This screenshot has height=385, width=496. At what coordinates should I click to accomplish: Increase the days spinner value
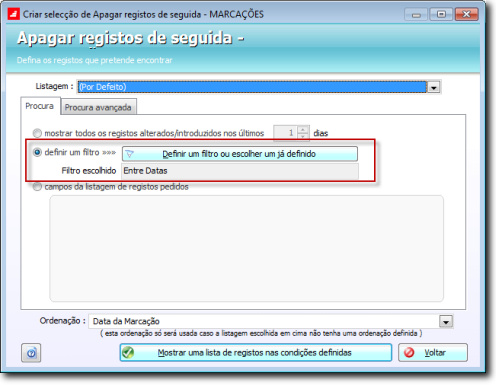303,129
